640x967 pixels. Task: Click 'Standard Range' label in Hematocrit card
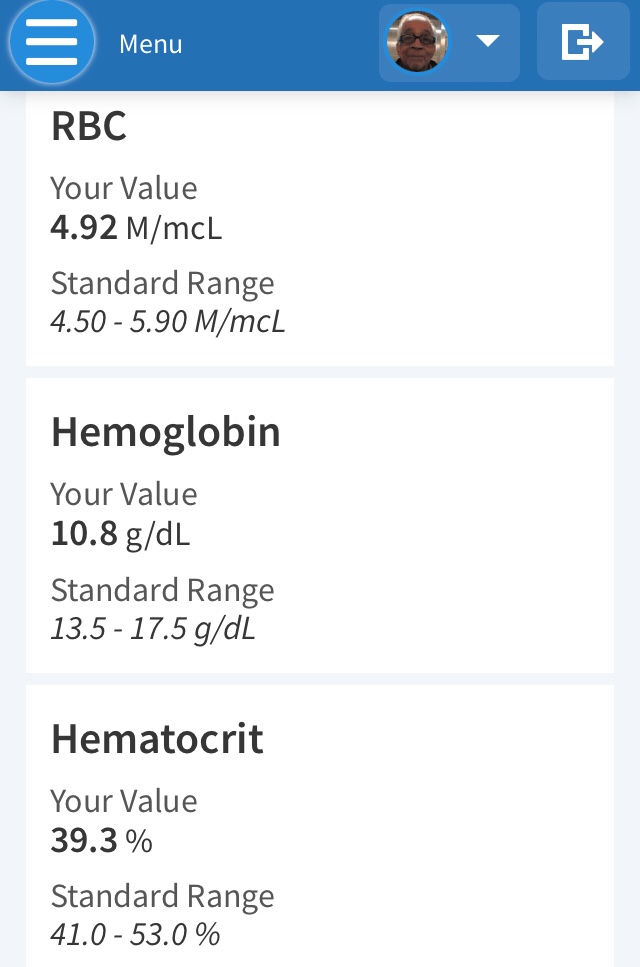click(162, 896)
